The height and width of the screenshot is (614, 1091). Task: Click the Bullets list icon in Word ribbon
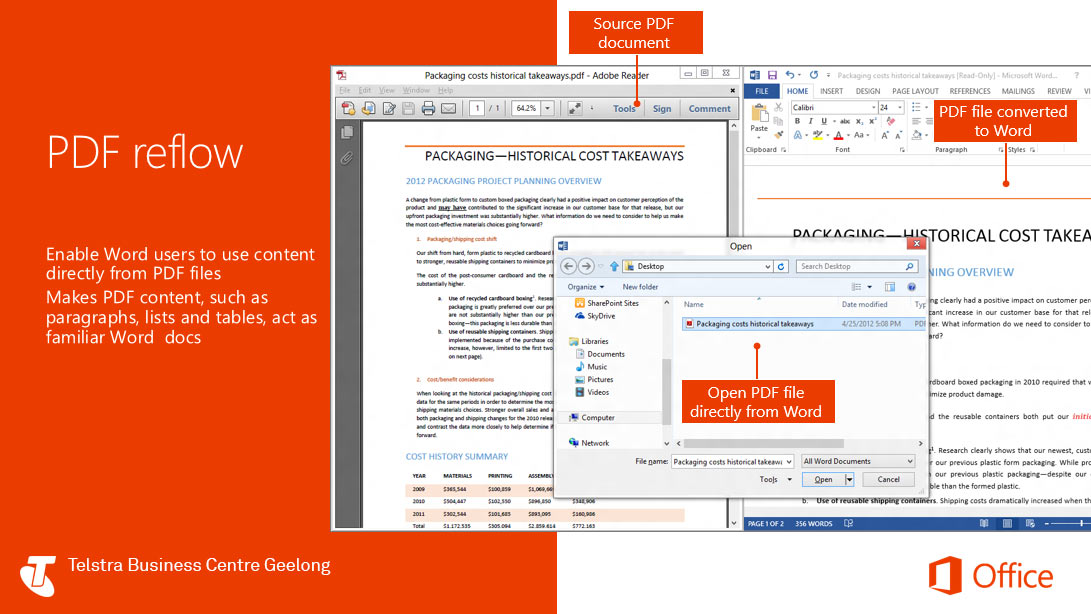[916, 107]
